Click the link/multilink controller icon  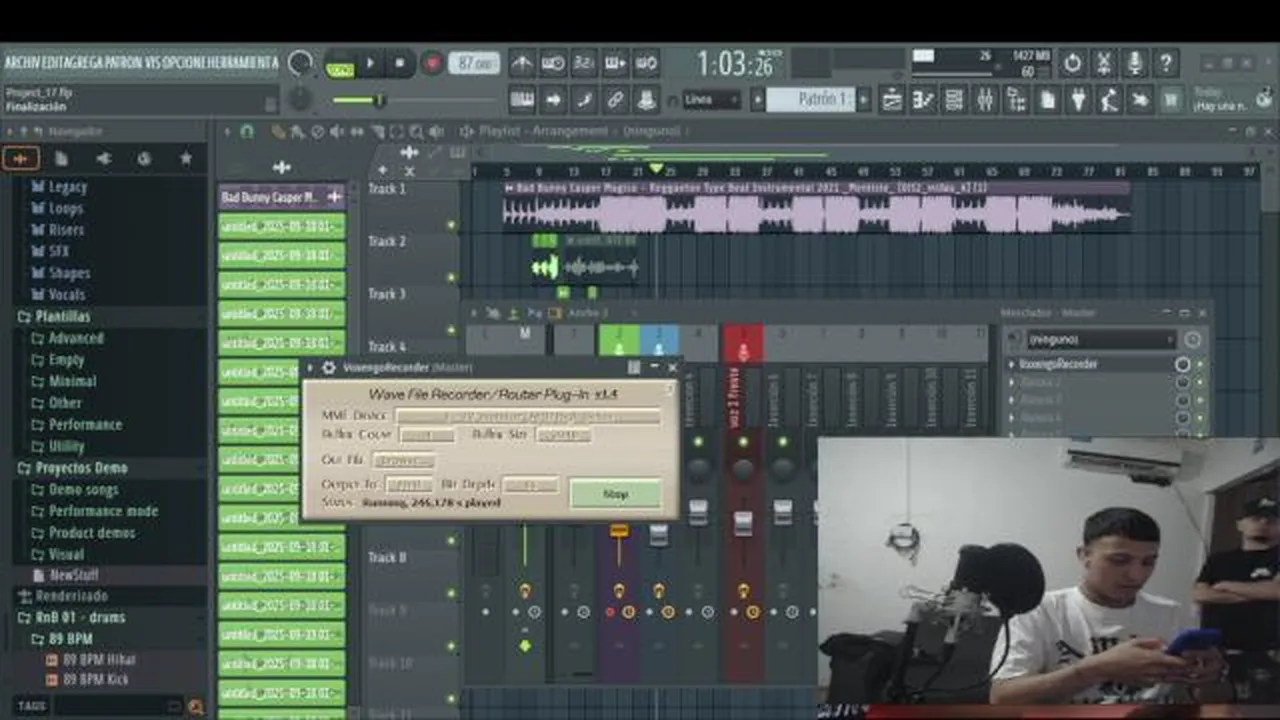tap(615, 99)
